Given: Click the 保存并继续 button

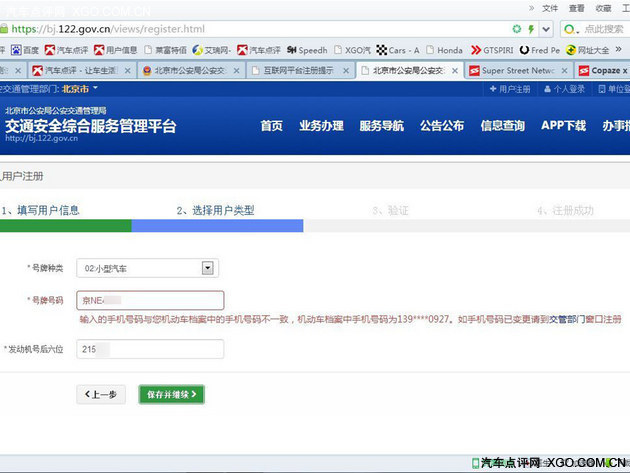Looking at the screenshot, I should [171, 394].
